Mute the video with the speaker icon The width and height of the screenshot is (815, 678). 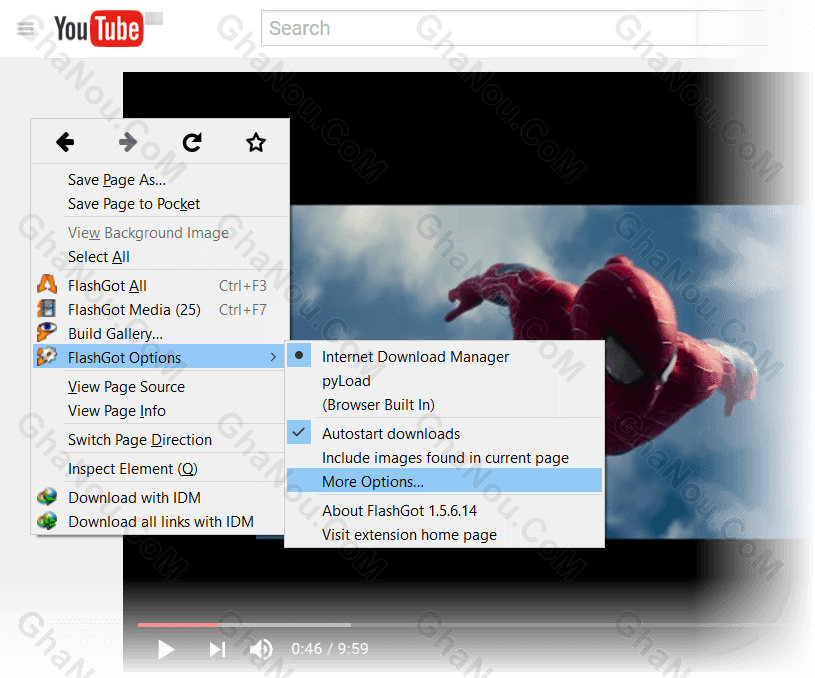pos(261,649)
